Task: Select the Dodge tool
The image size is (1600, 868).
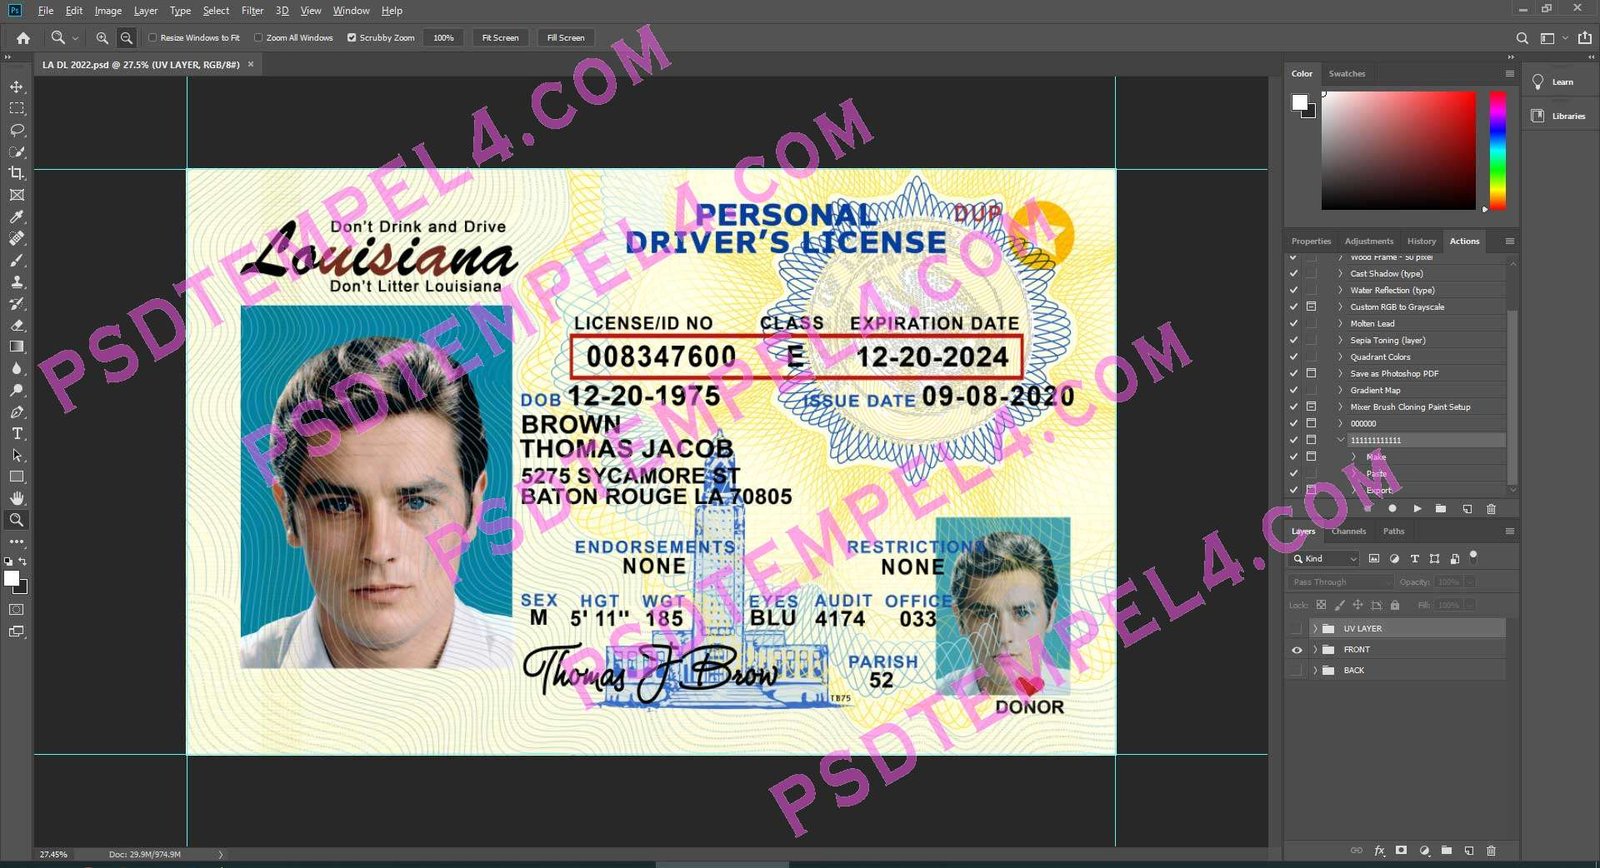Action: [x=17, y=390]
